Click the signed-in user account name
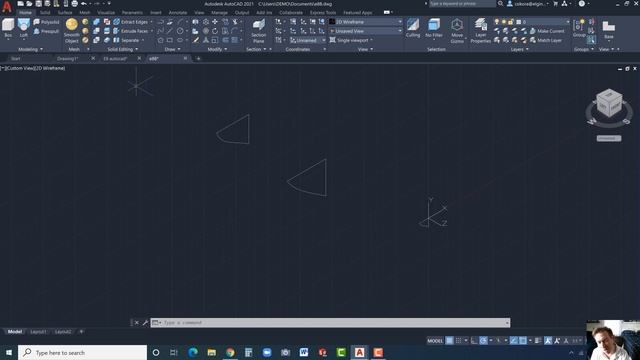This screenshot has height=360, width=640. (529, 4)
